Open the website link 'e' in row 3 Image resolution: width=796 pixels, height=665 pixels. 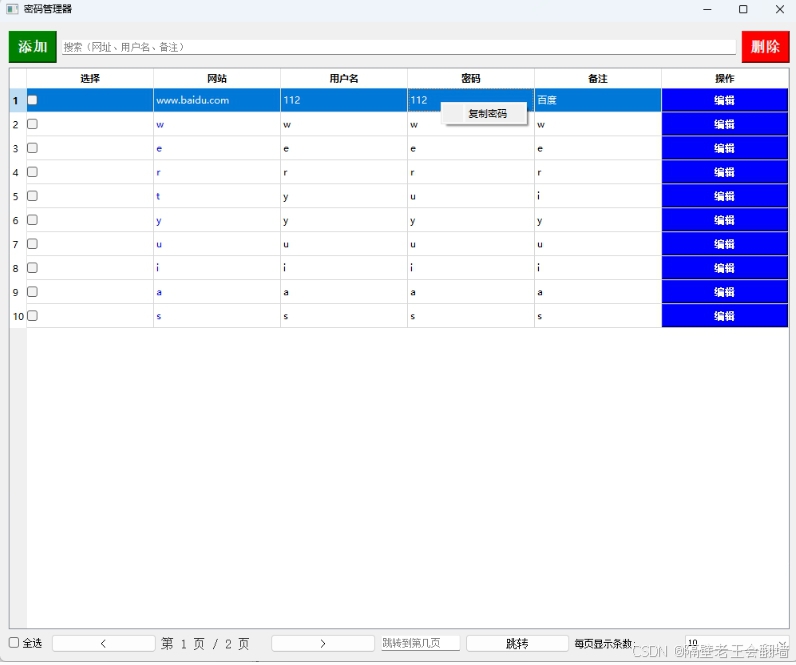tap(159, 148)
